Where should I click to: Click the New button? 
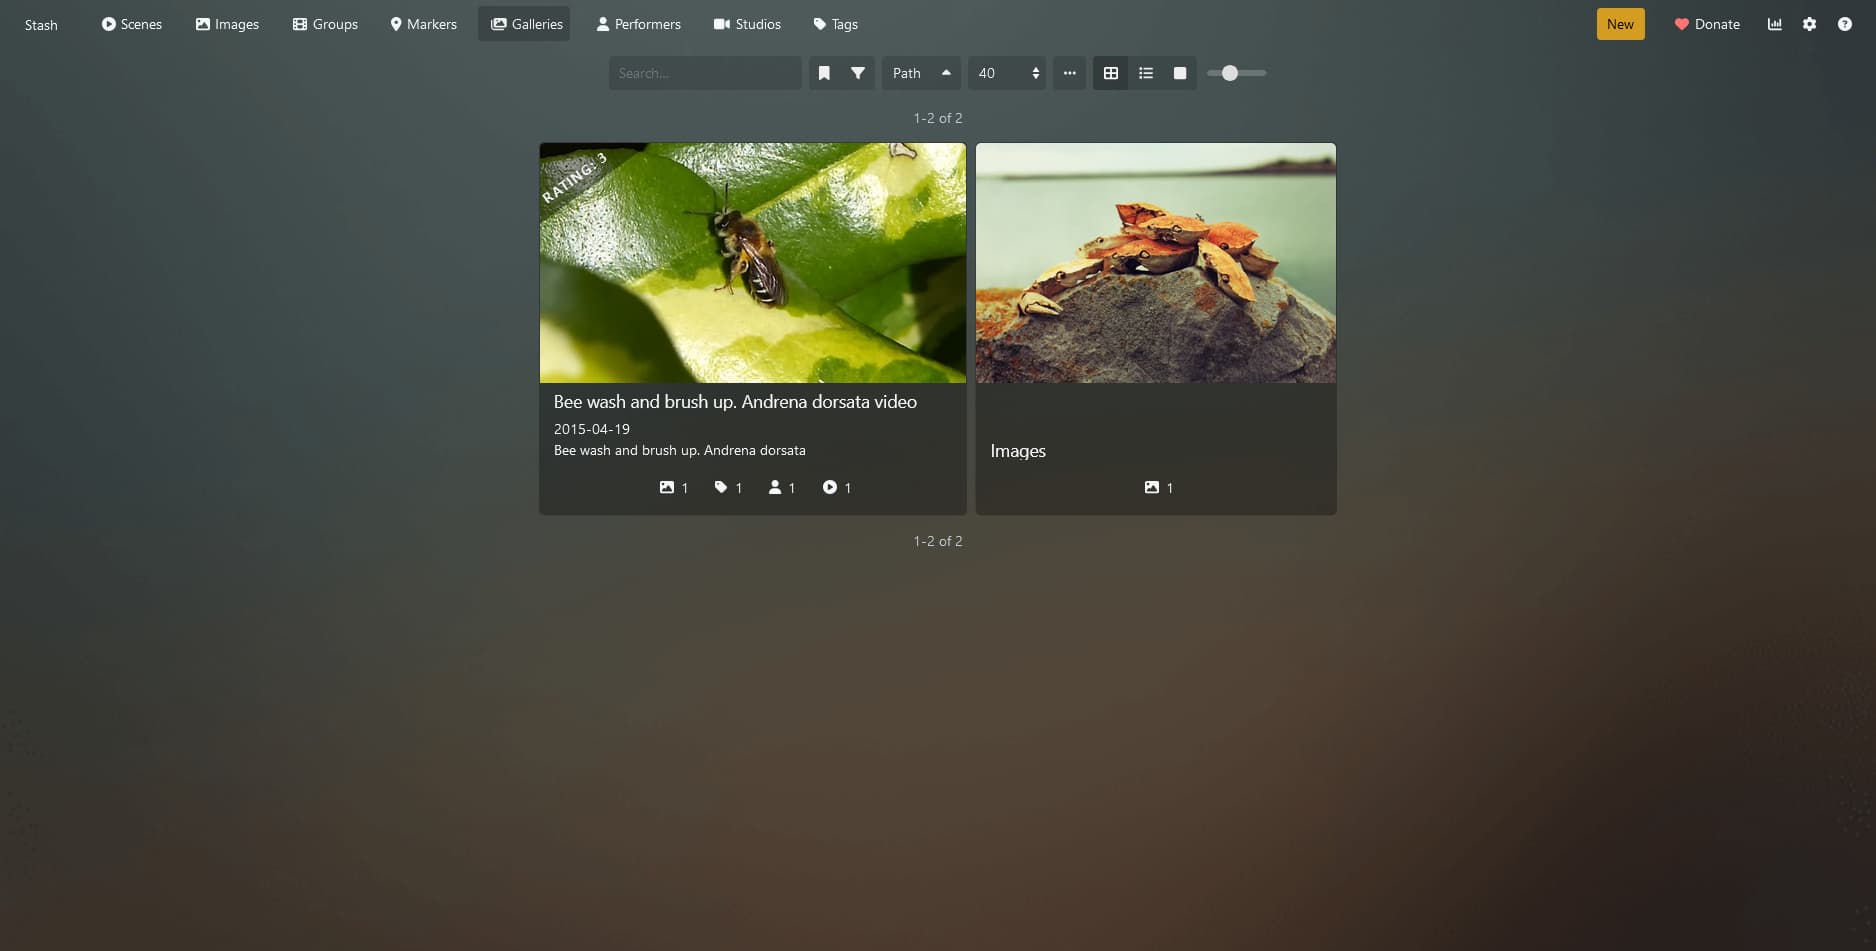1620,24
